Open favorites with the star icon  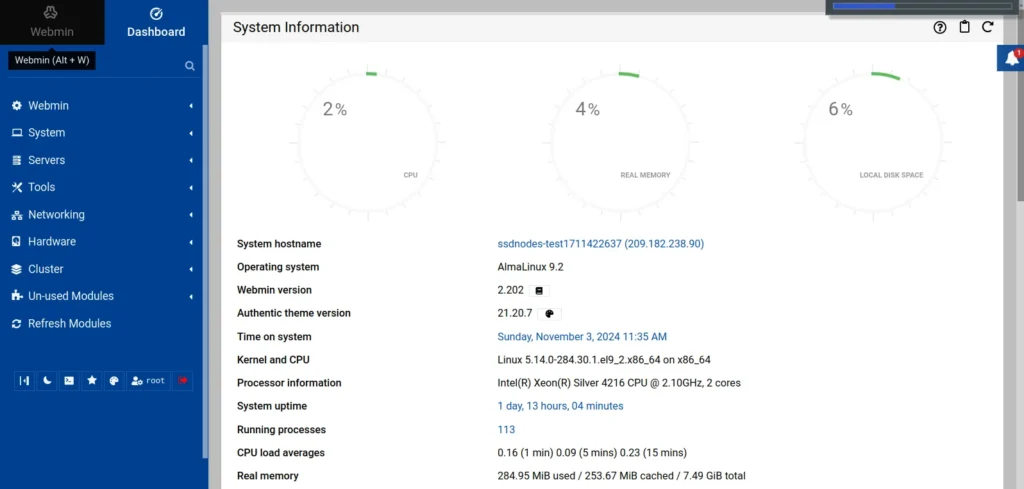pos(91,381)
